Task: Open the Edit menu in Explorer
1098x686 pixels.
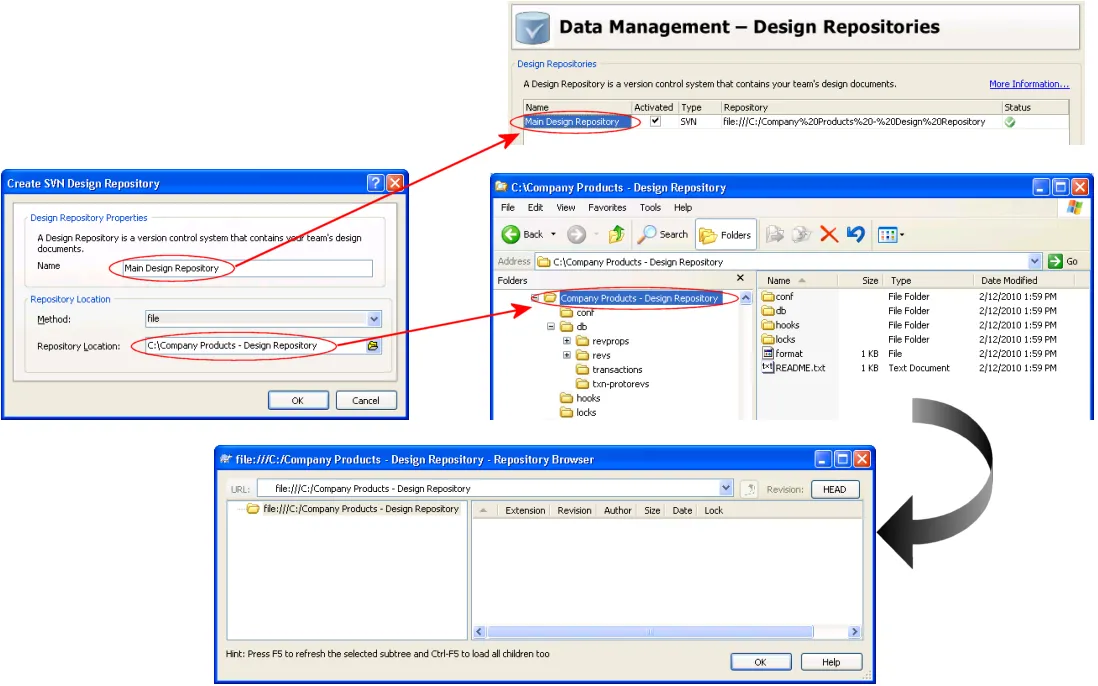Action: [x=536, y=208]
